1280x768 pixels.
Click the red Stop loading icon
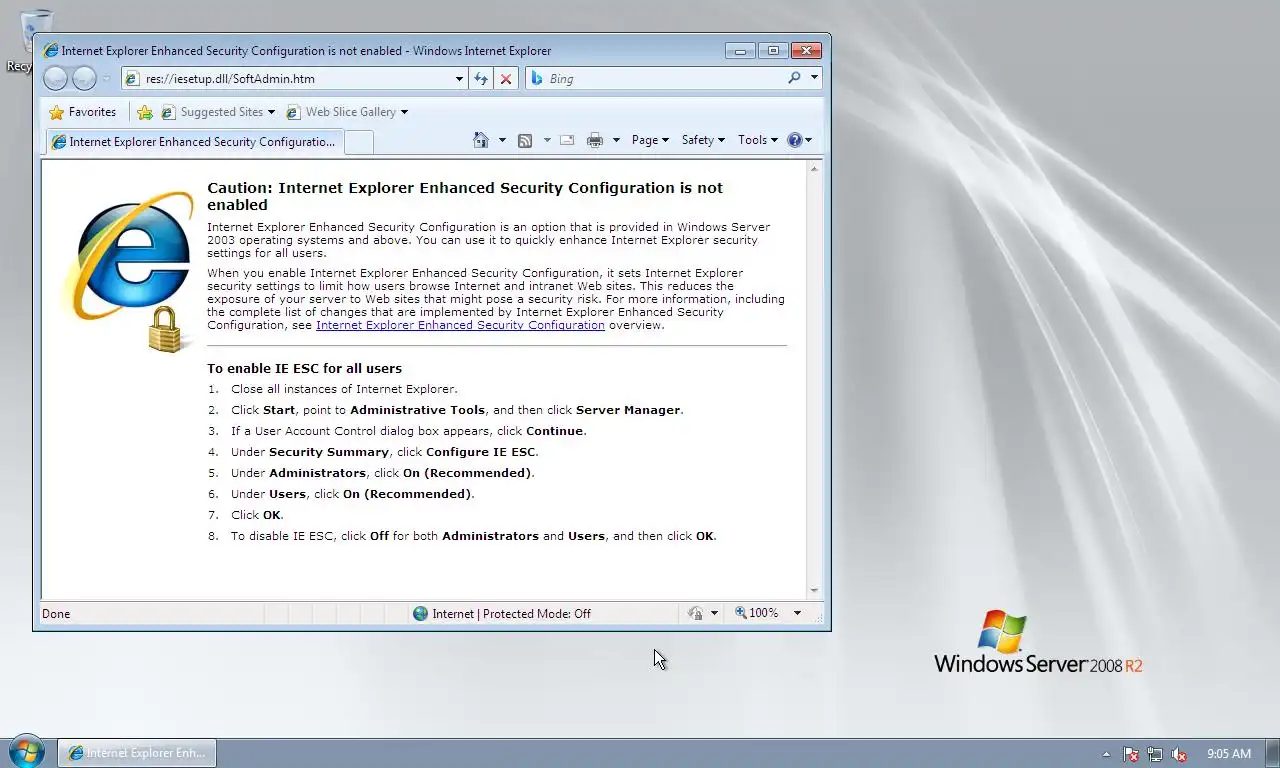[506, 78]
